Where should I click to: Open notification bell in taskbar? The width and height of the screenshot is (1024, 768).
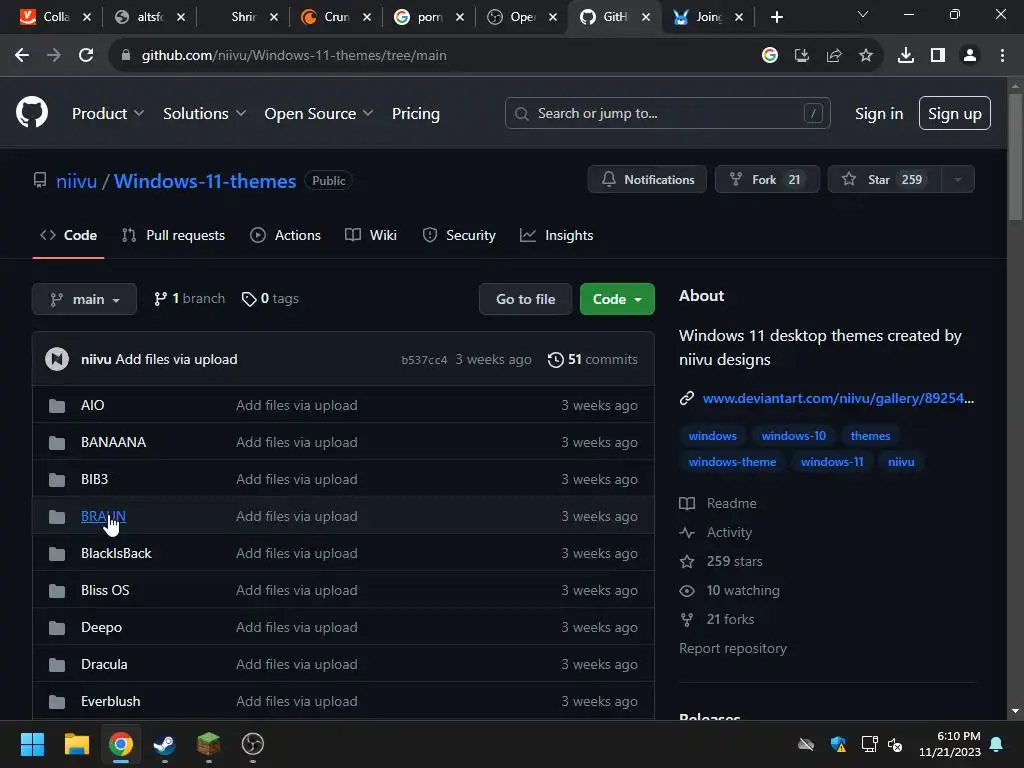[997, 744]
